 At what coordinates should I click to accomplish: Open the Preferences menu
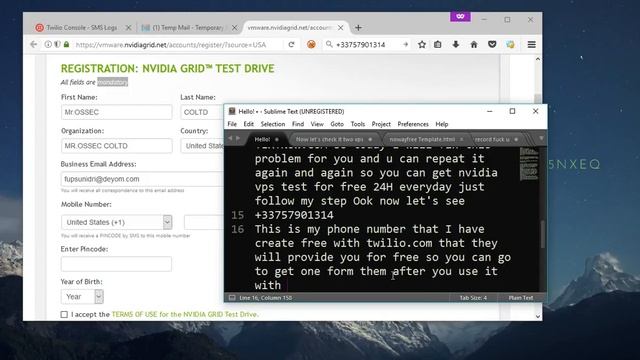tap(413, 124)
